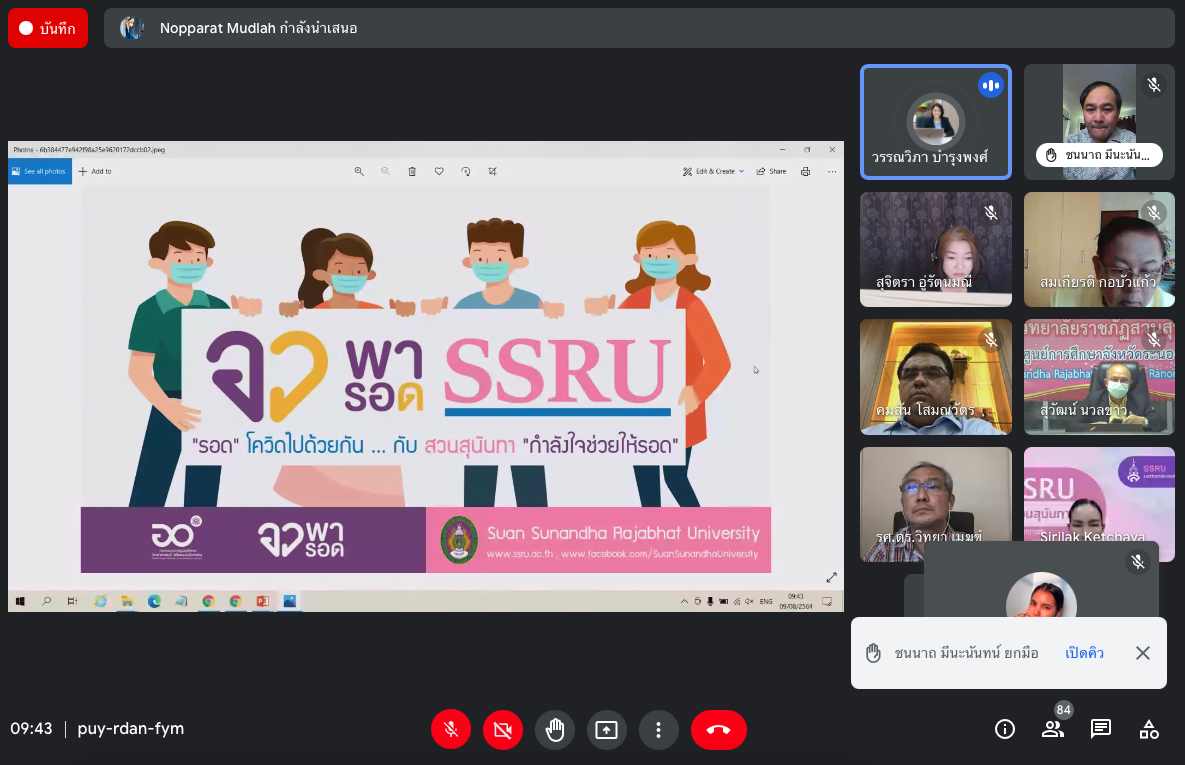Click the red บันทึก recording button

(47, 28)
